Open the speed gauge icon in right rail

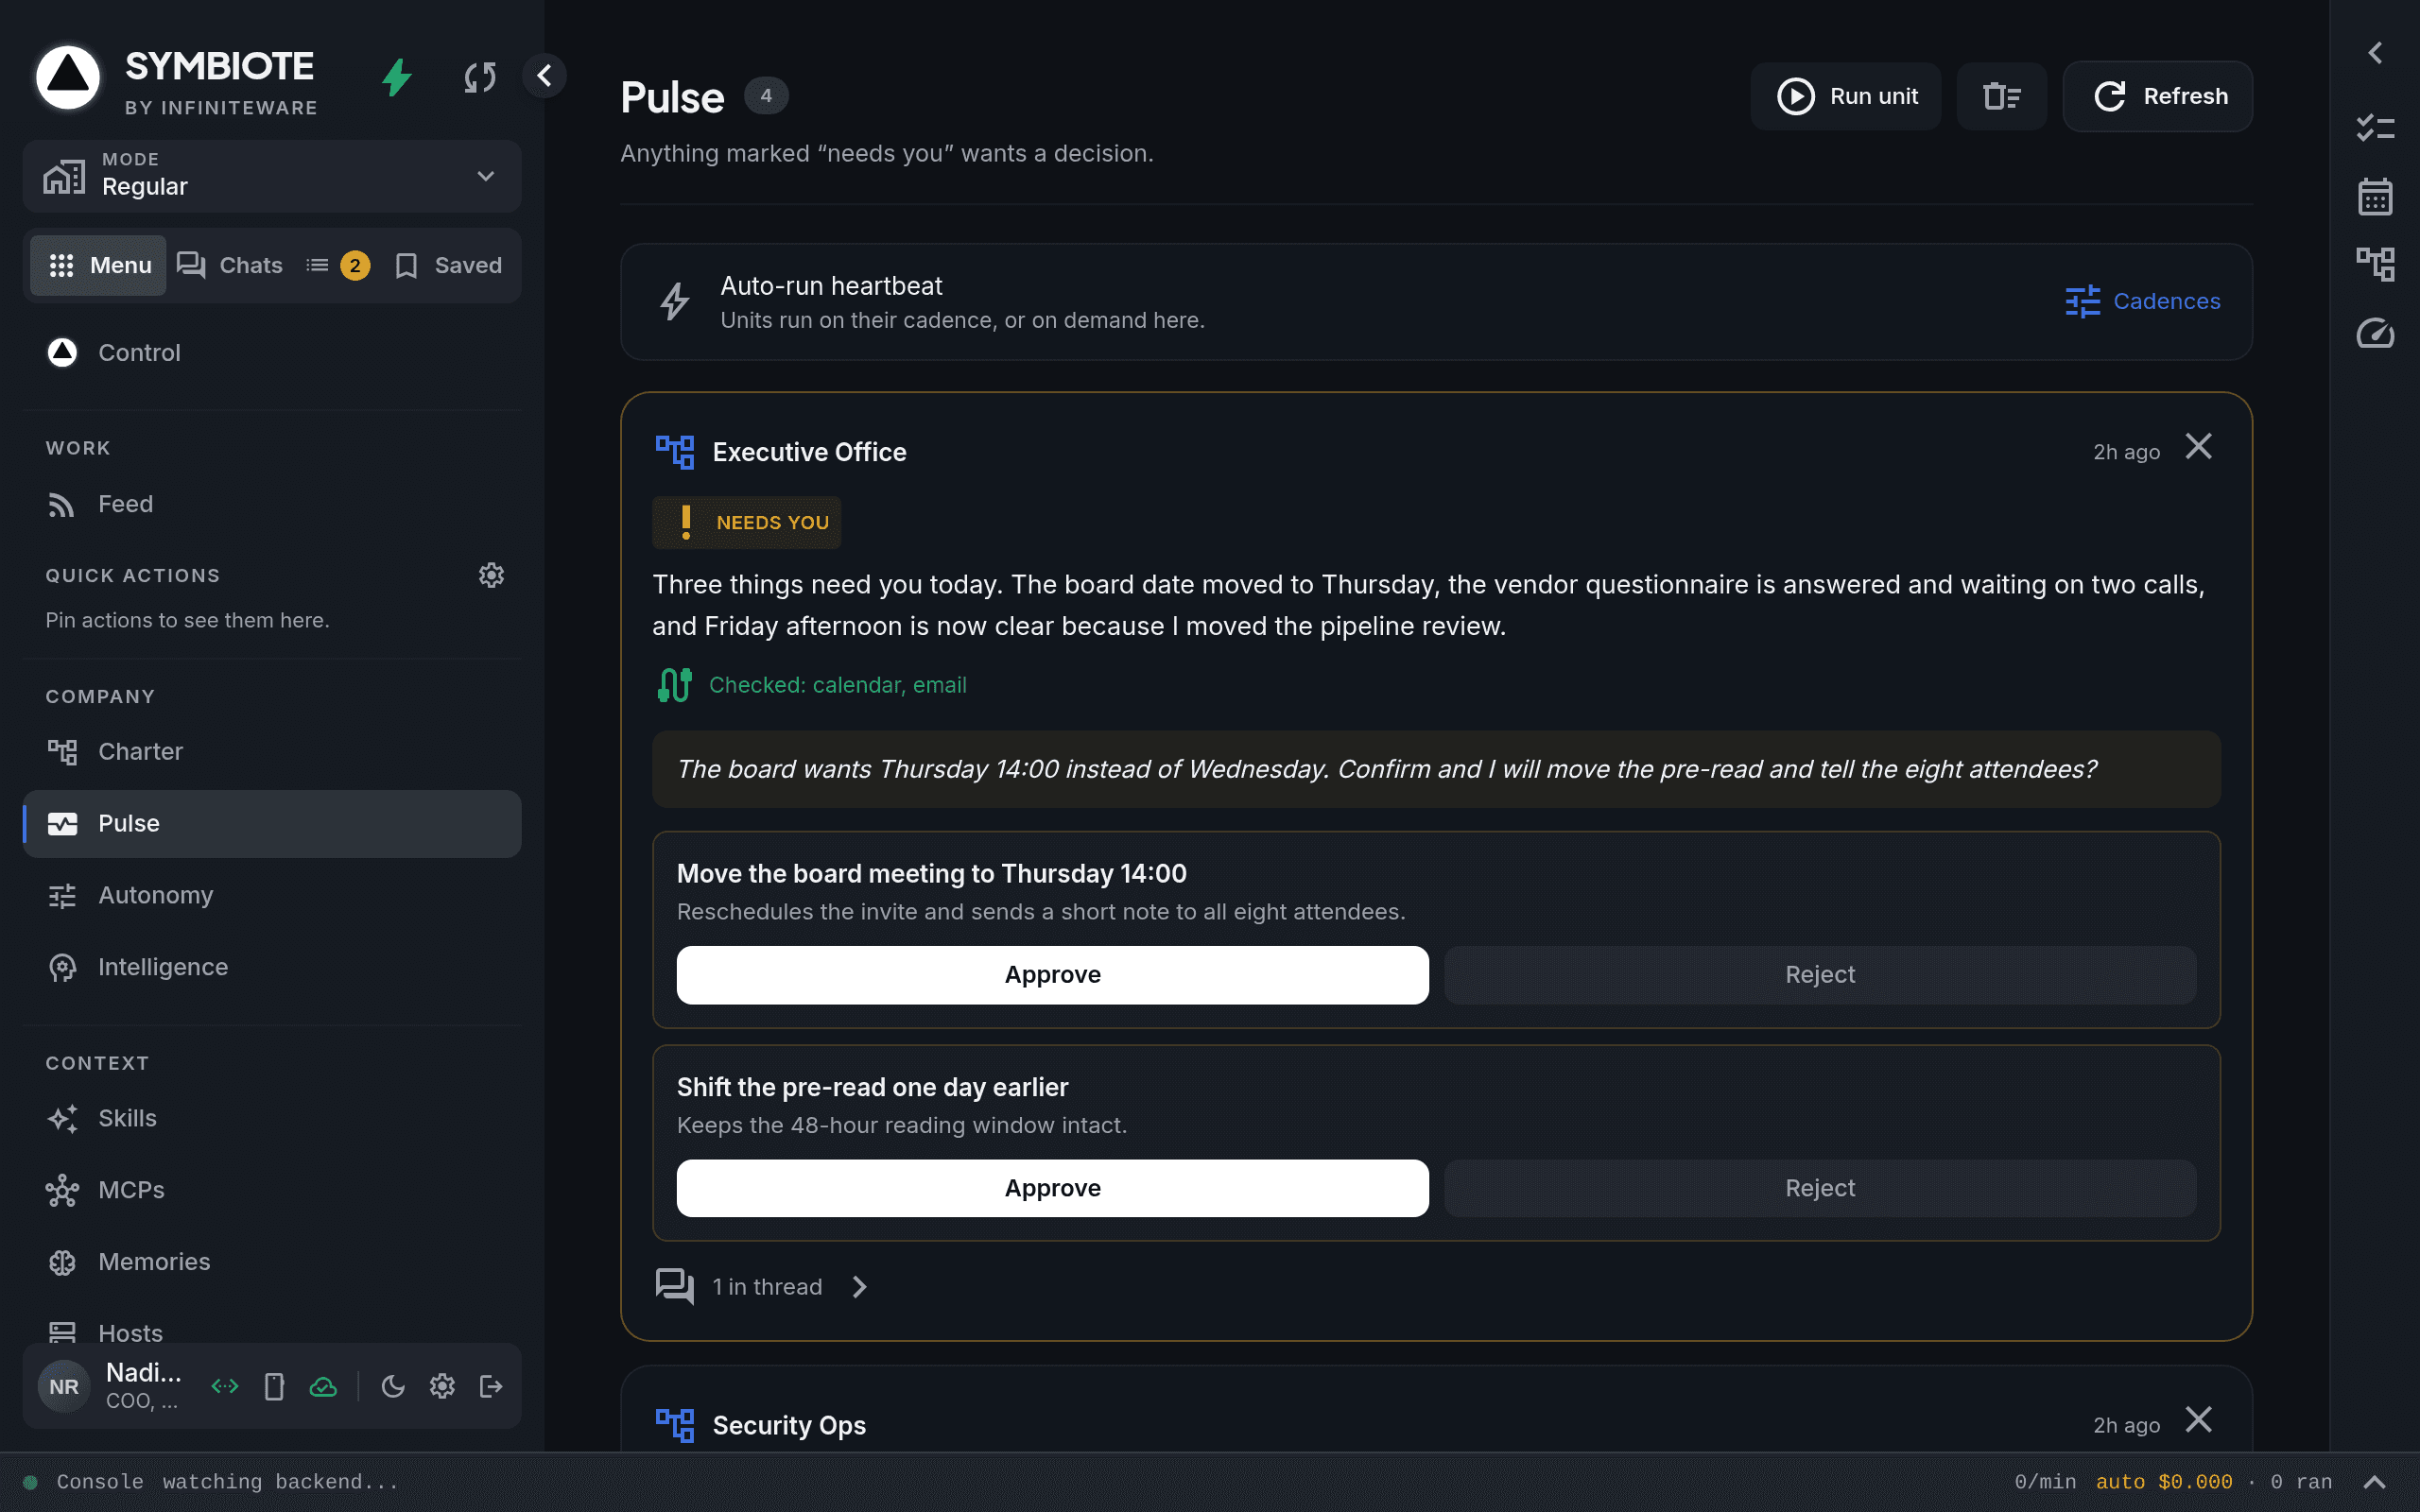point(2376,333)
